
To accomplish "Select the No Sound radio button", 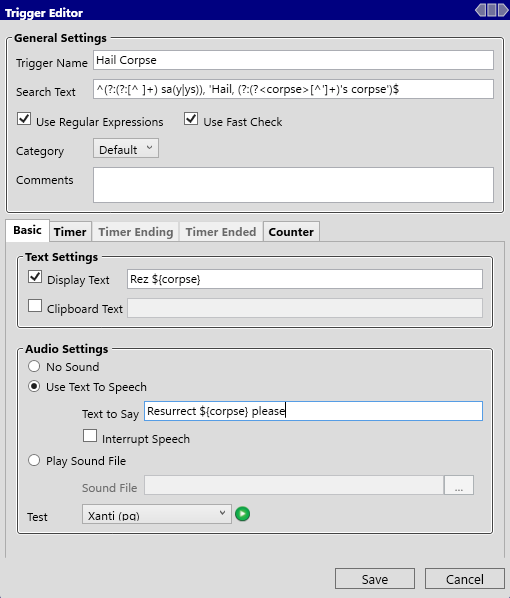I will click(34, 366).
